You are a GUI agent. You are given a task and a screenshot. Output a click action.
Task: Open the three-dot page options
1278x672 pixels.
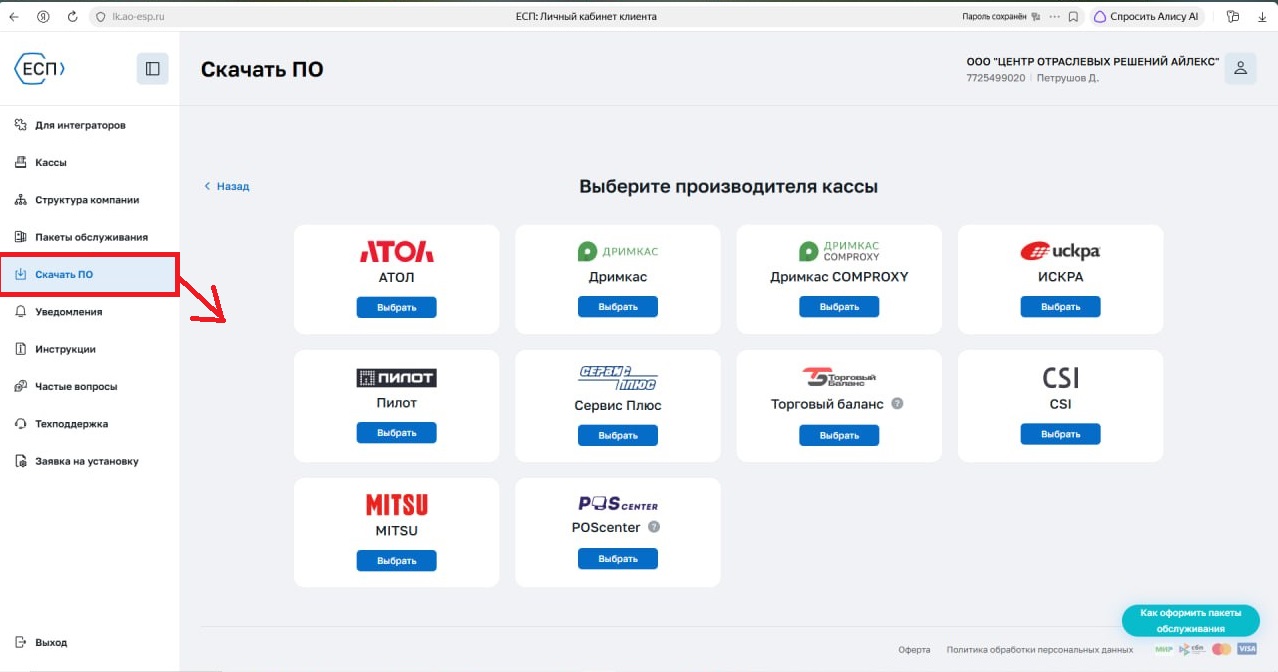[x=1054, y=17]
